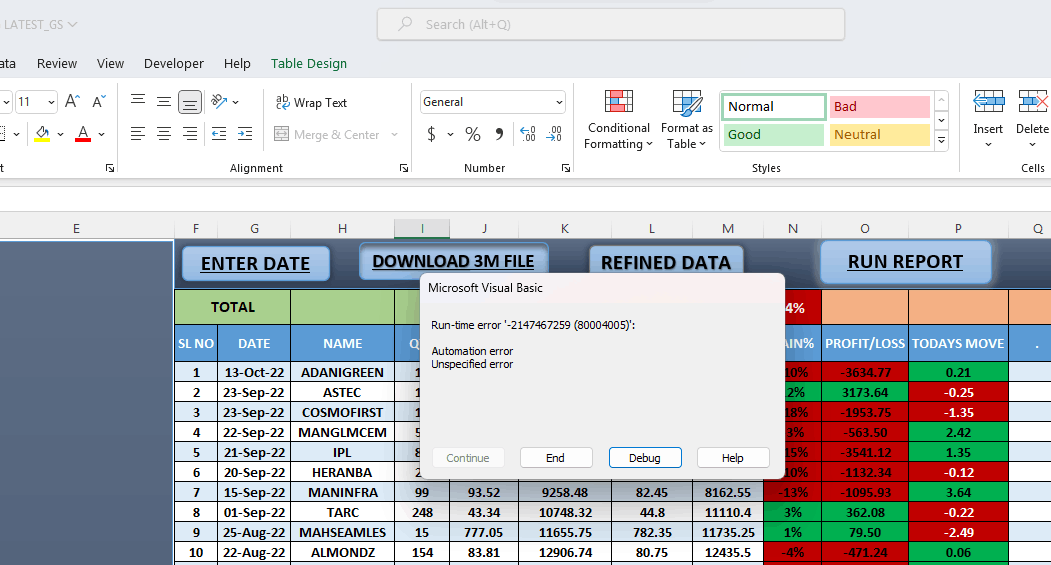Viewport: 1051px width, 565px height.
Task: Click the RUN REPORT button
Action: click(905, 261)
